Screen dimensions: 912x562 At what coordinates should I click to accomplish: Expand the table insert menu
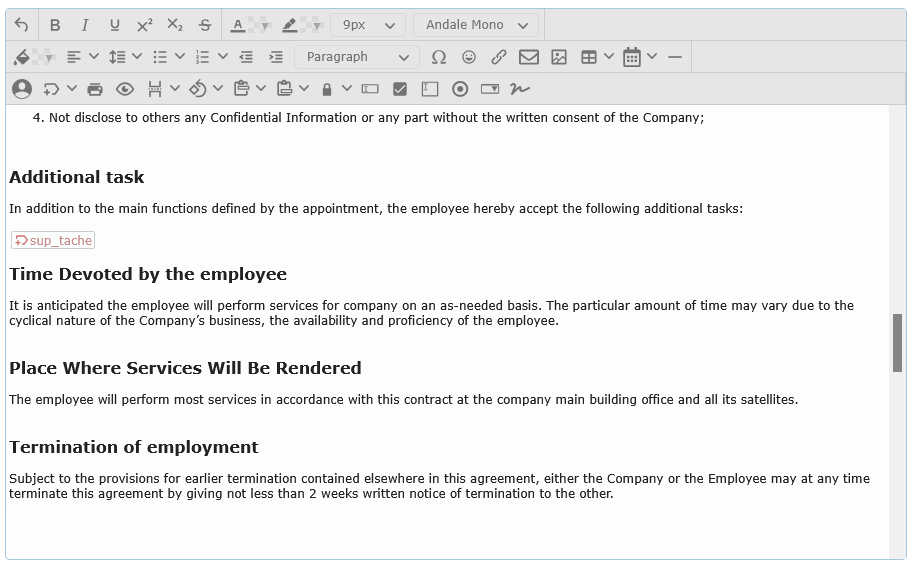click(608, 57)
